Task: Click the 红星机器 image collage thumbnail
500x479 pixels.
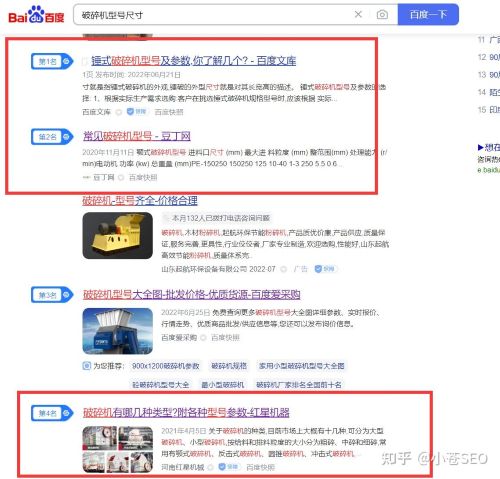Action: (x=118, y=449)
